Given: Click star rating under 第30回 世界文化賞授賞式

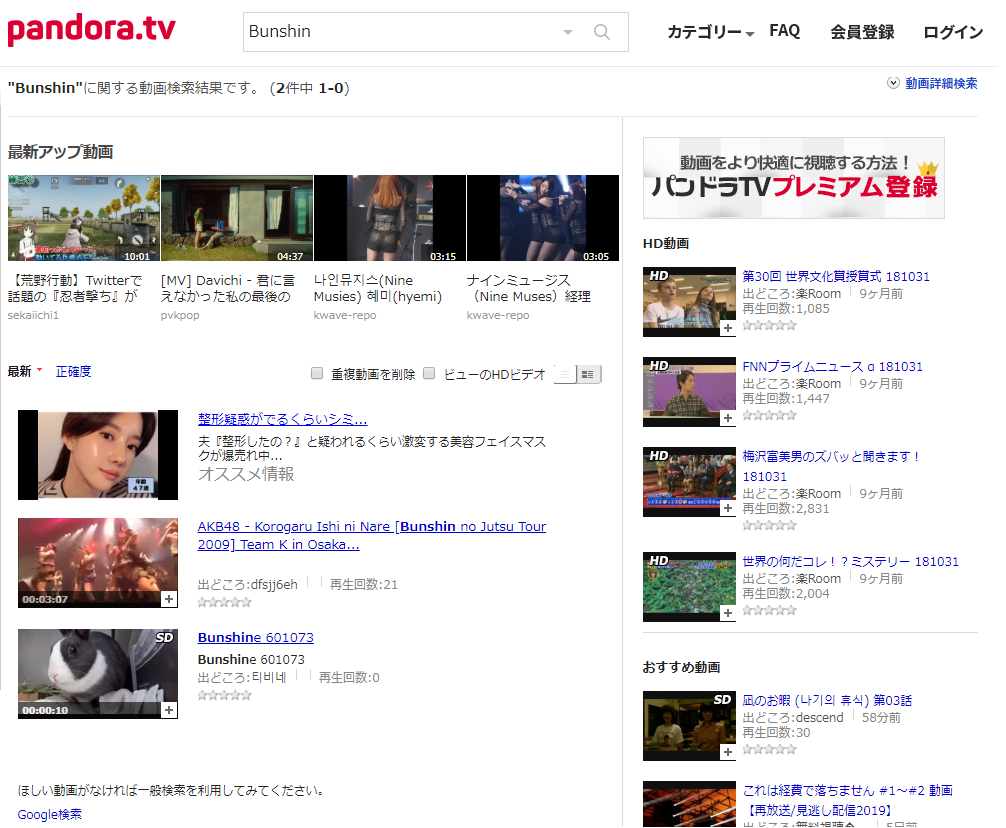Looking at the screenshot, I should click(769, 325).
